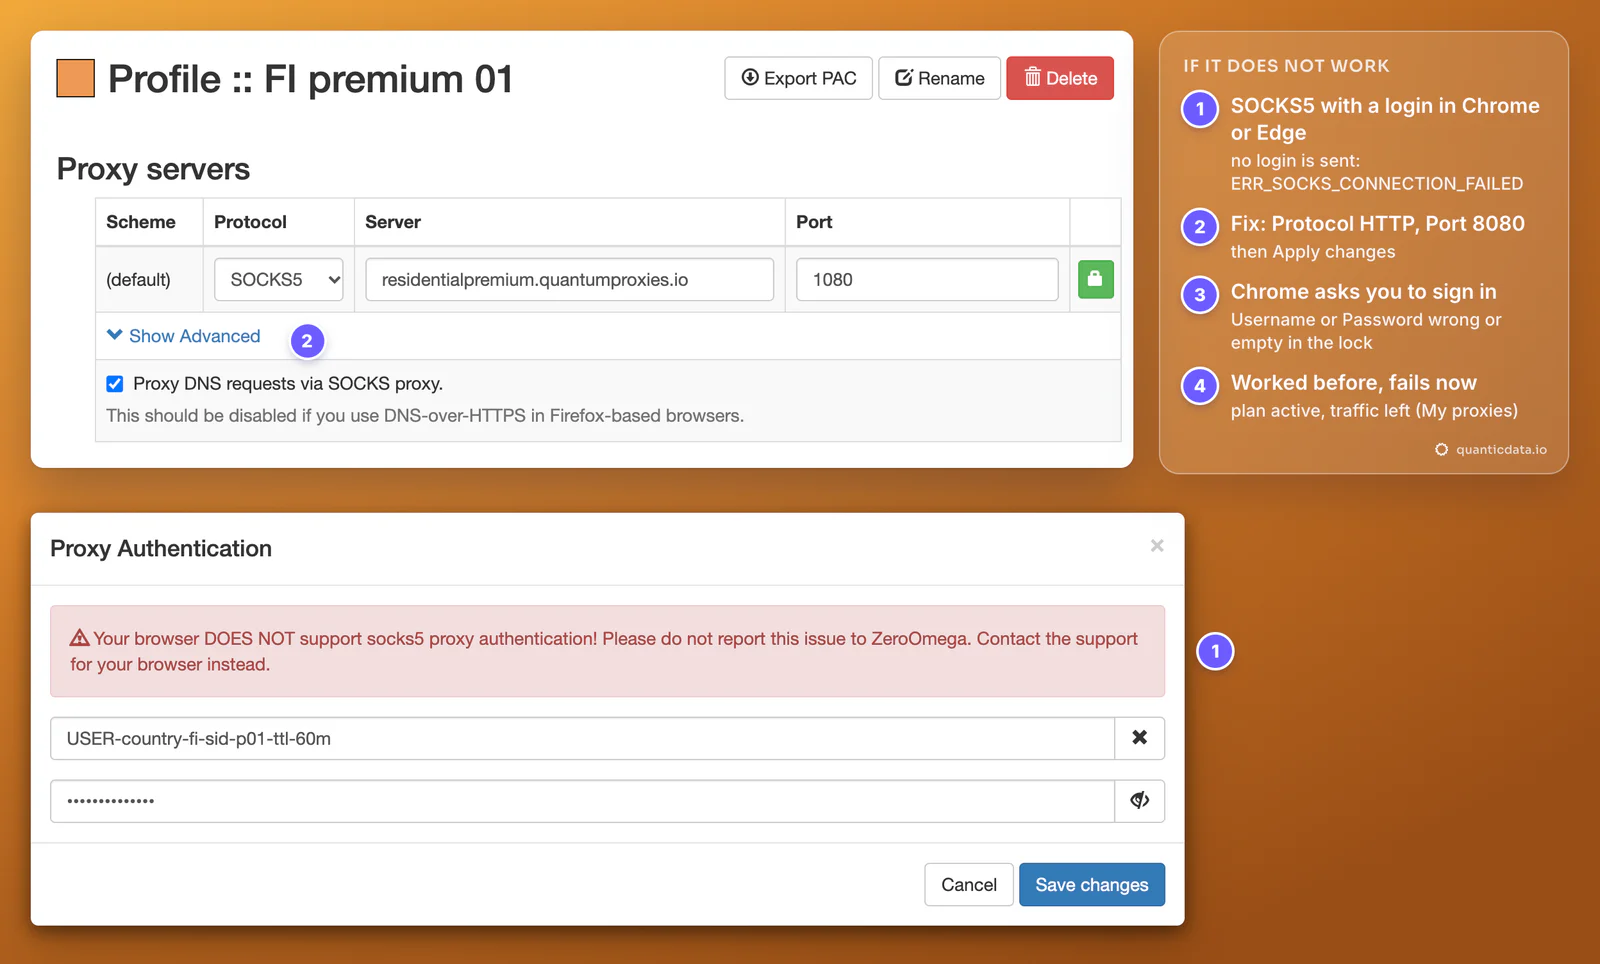Expand the Show Advanced section
The image size is (1600, 964).
pos(184,336)
